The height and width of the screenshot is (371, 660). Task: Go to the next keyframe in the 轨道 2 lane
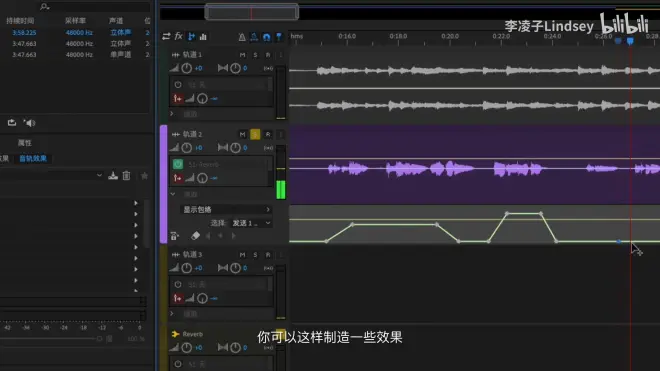pos(233,236)
